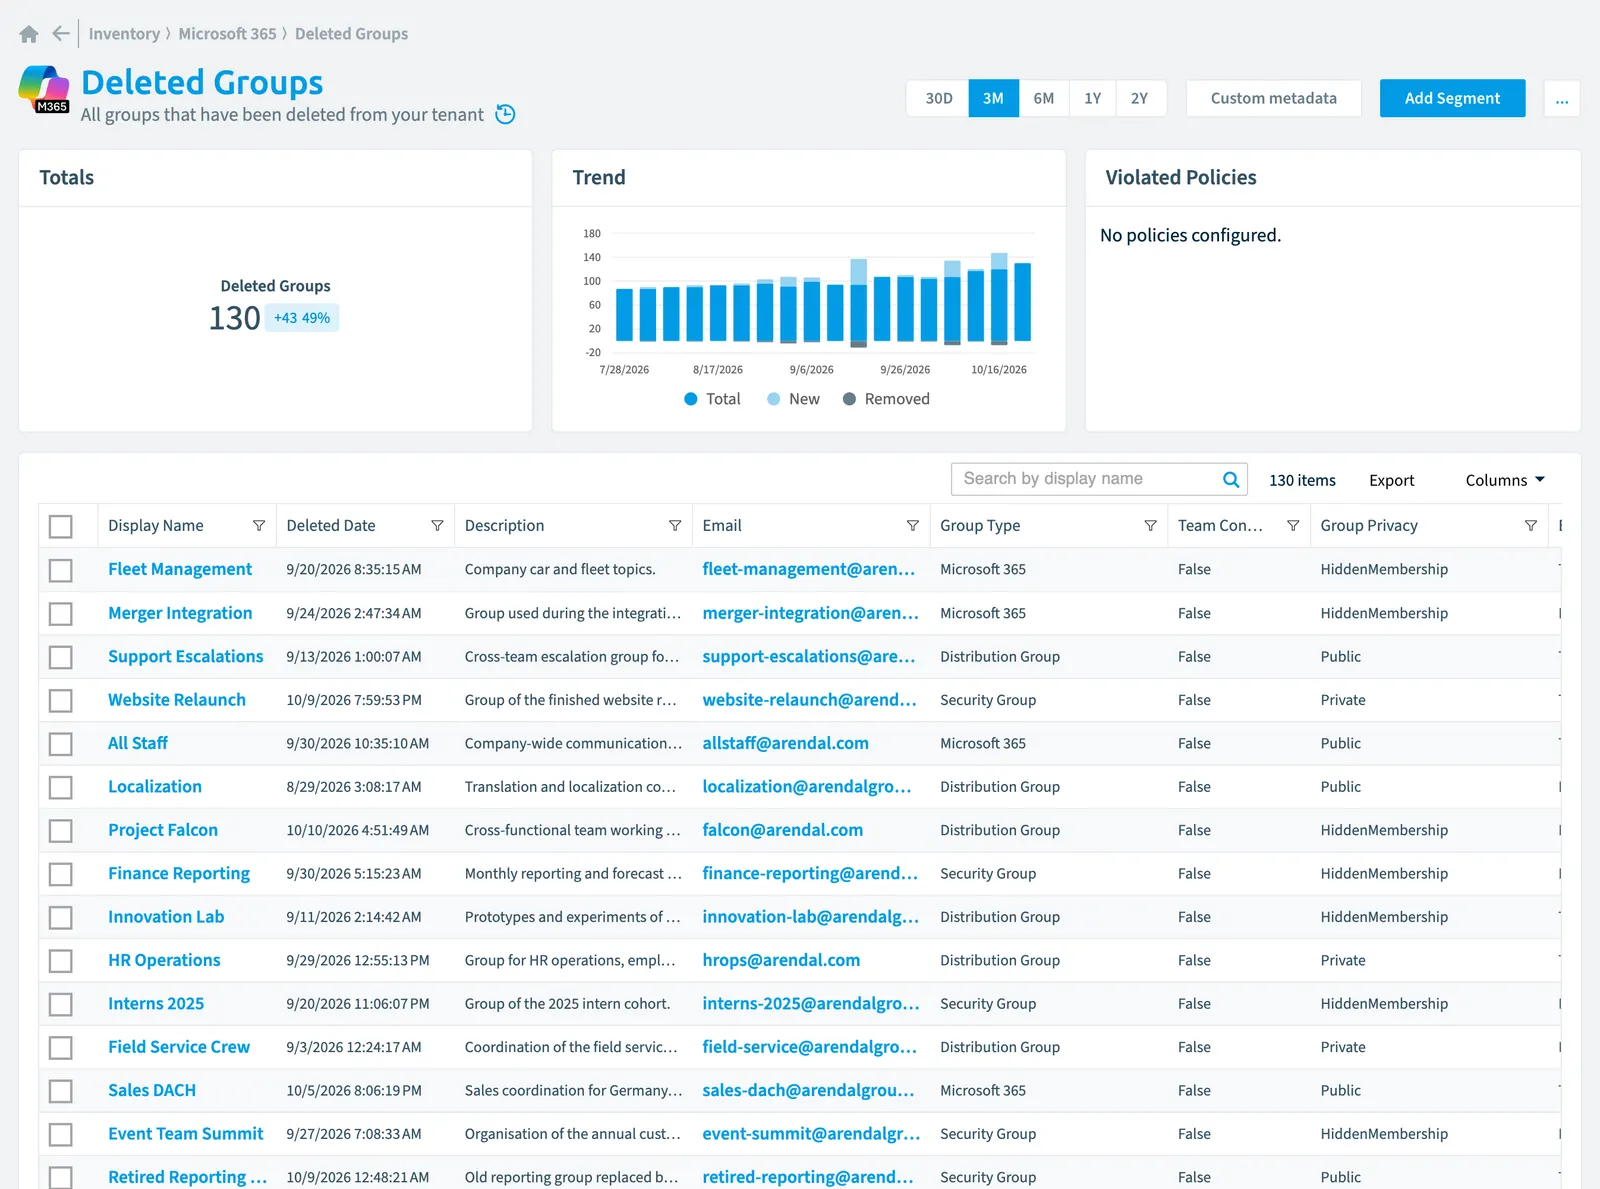Check the Website Relaunch row
The height and width of the screenshot is (1189, 1600).
pyautogui.click(x=61, y=701)
